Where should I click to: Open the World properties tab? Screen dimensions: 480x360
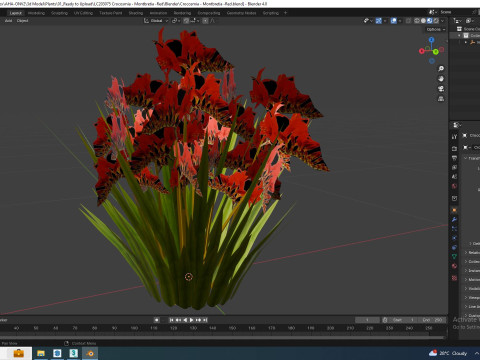pyautogui.click(x=454, y=186)
